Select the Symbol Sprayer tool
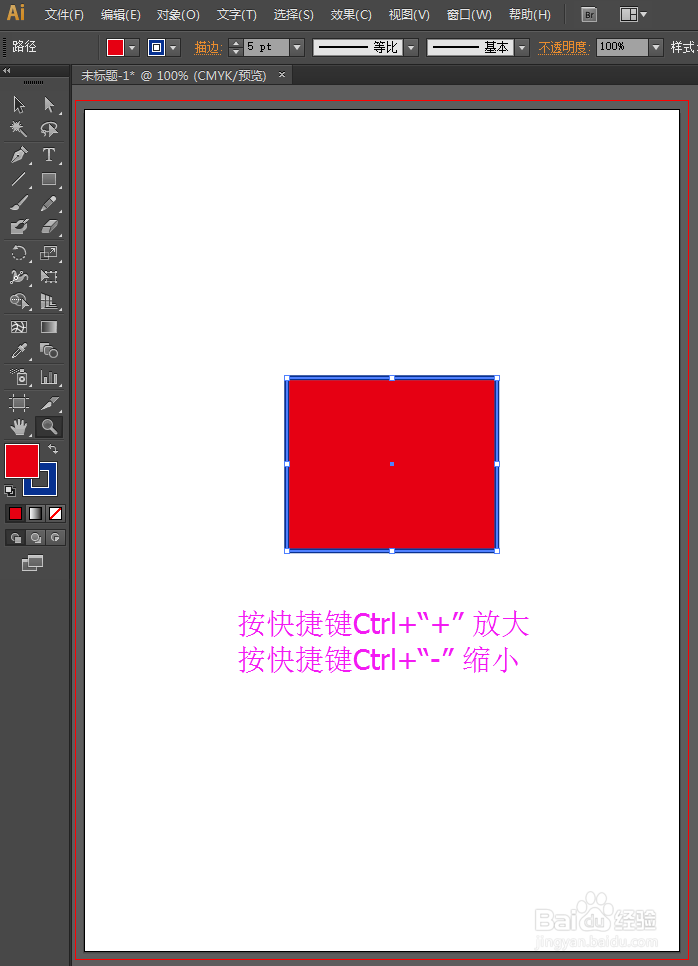Screen dimensions: 698x966 [x=19, y=376]
